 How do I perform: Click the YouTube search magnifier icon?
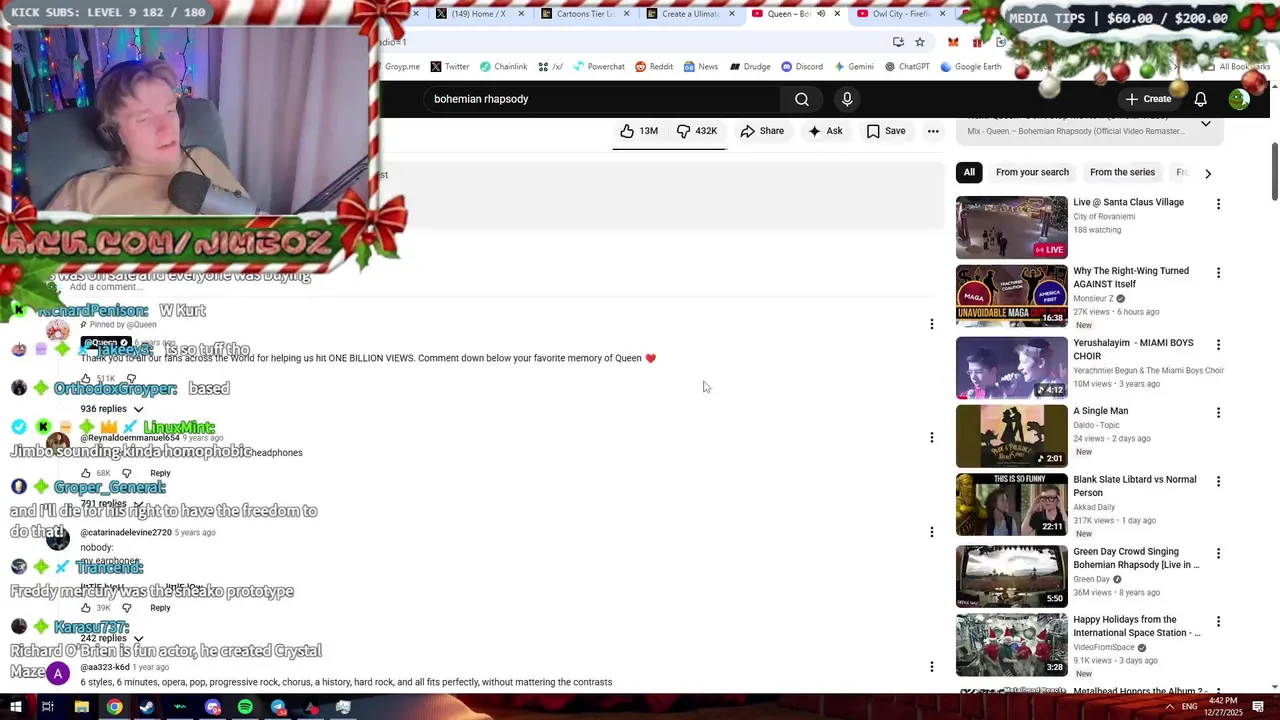[x=802, y=99]
